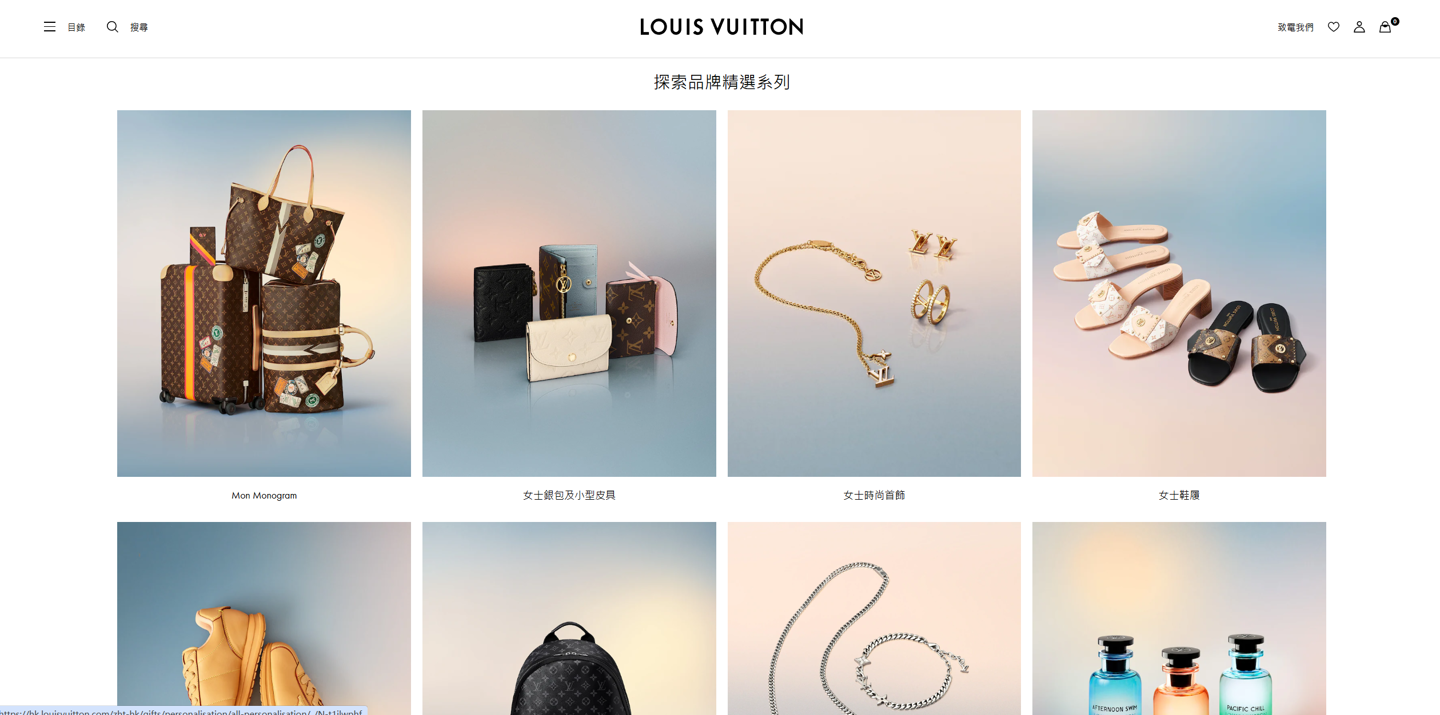This screenshot has width=1440, height=715.
Task: Open the wishlist heart icon
Action: pyautogui.click(x=1333, y=27)
